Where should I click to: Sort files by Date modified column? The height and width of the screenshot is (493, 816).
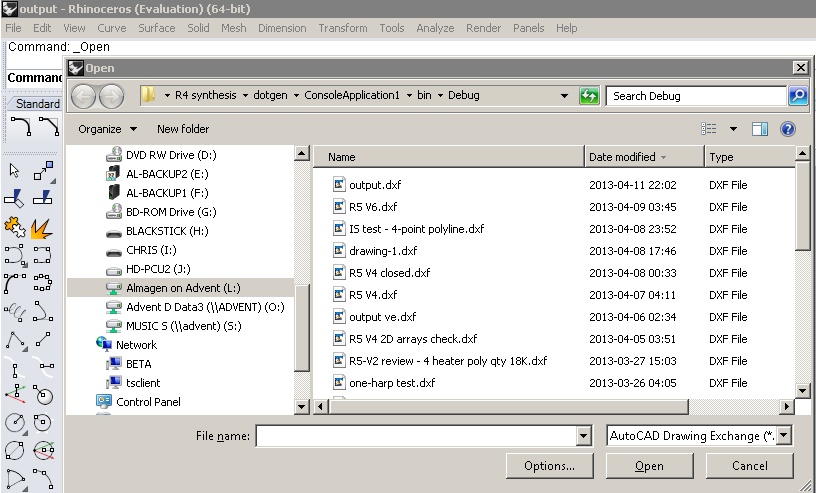[644, 157]
